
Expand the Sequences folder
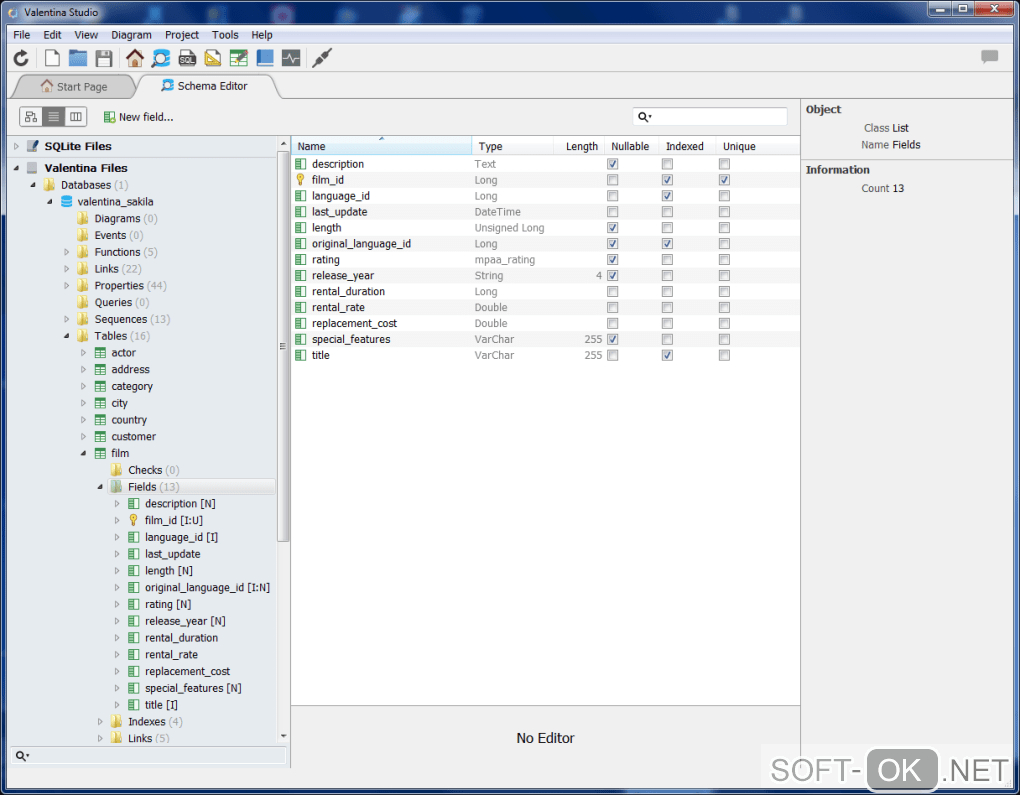tap(66, 319)
